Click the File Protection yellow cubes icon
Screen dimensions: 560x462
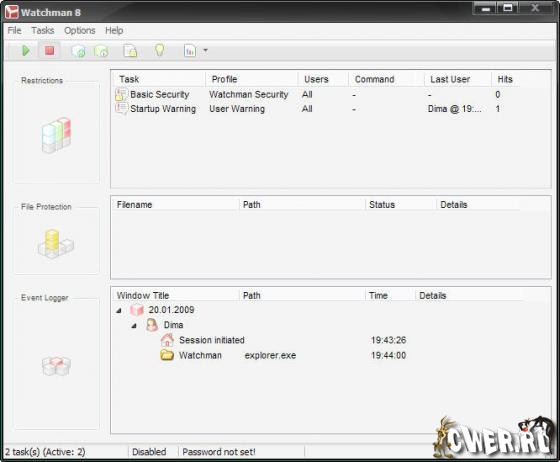tap(56, 244)
